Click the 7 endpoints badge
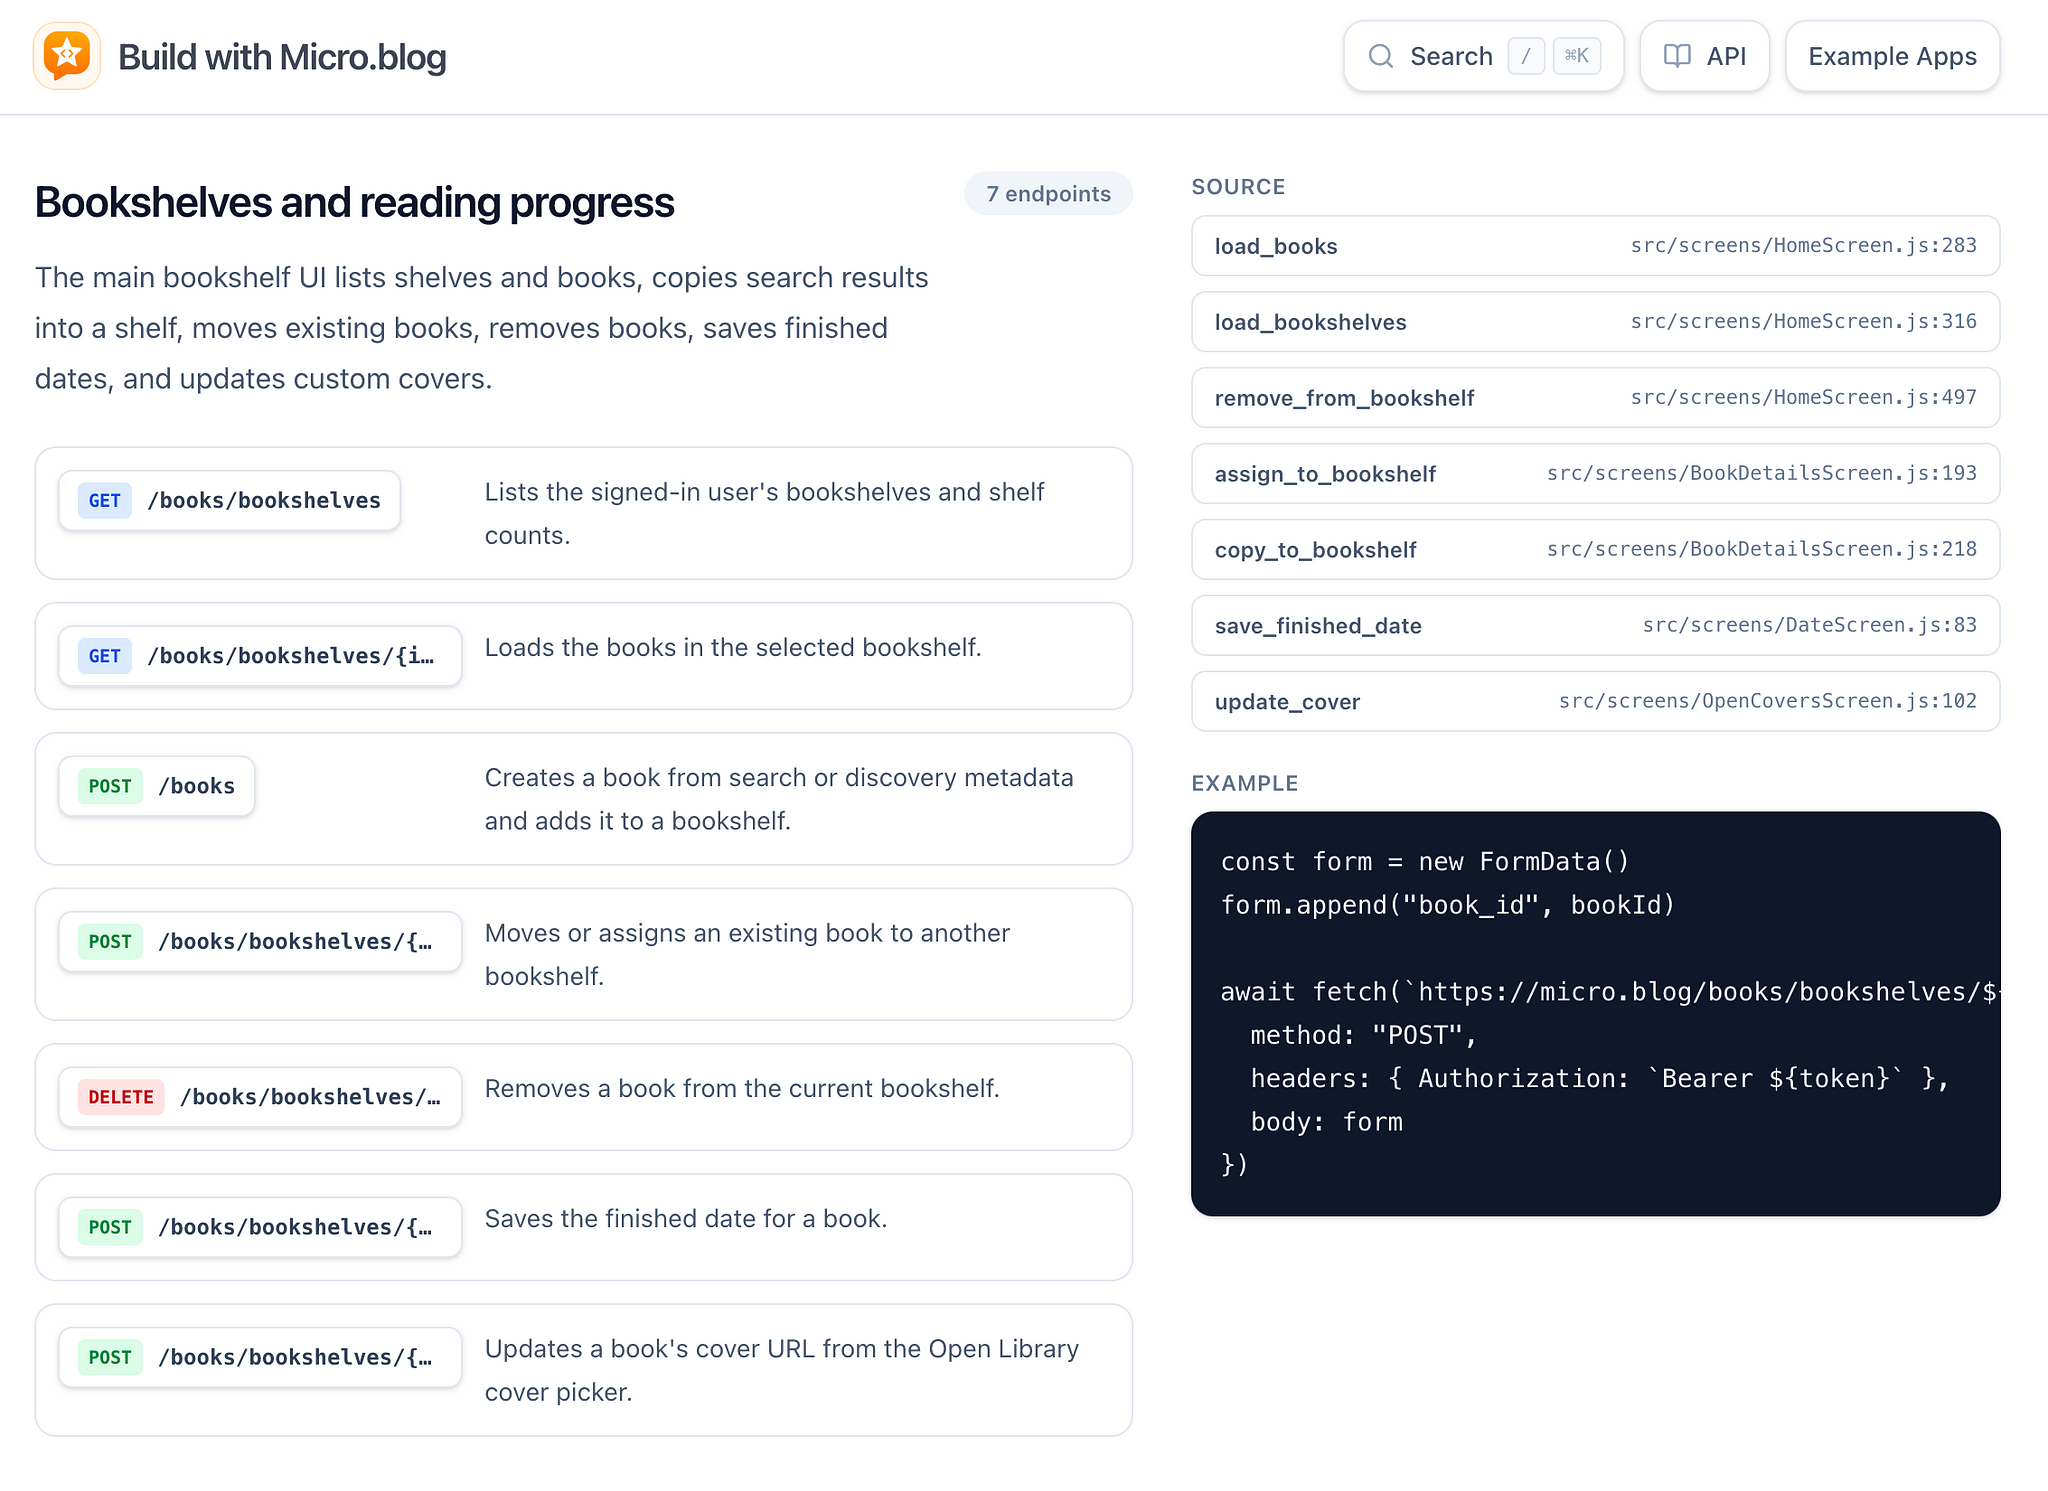This screenshot has width=2048, height=1491. pos(1048,194)
